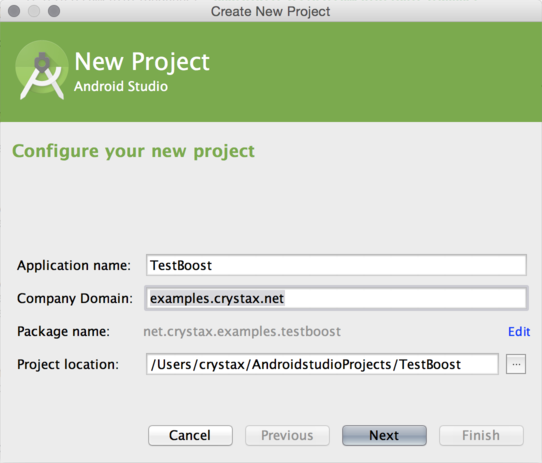Viewport: 542px width, 463px height.
Task: Click the Configure your new project heading
Action: [x=133, y=151]
